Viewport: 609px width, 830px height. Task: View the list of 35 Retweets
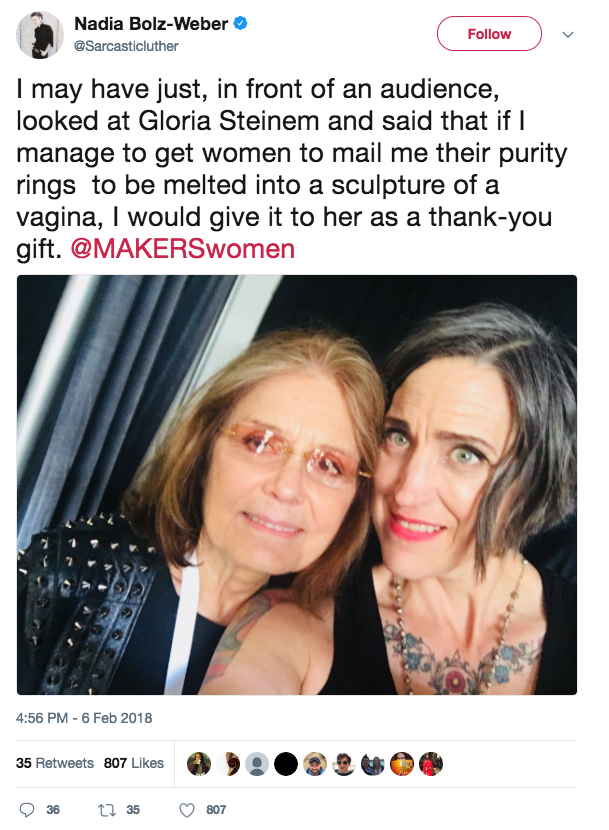click(x=55, y=763)
